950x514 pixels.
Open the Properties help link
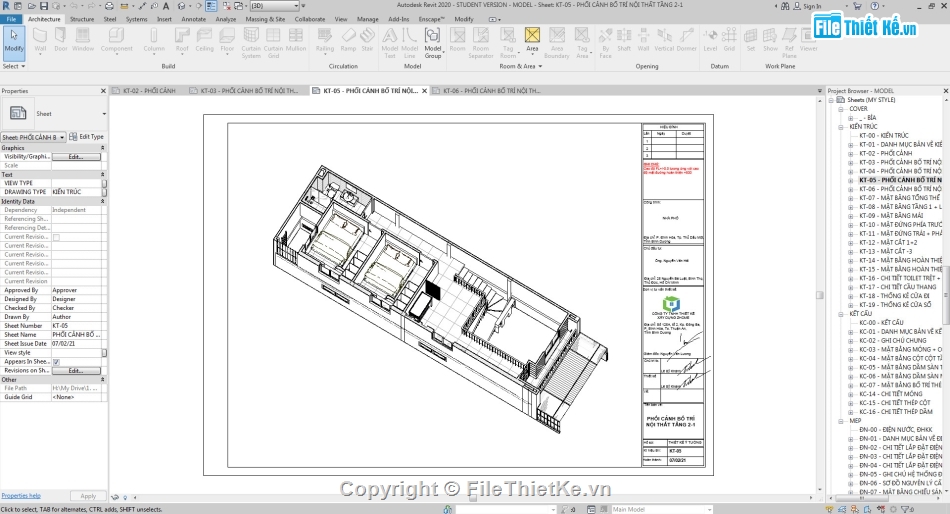click(21, 495)
